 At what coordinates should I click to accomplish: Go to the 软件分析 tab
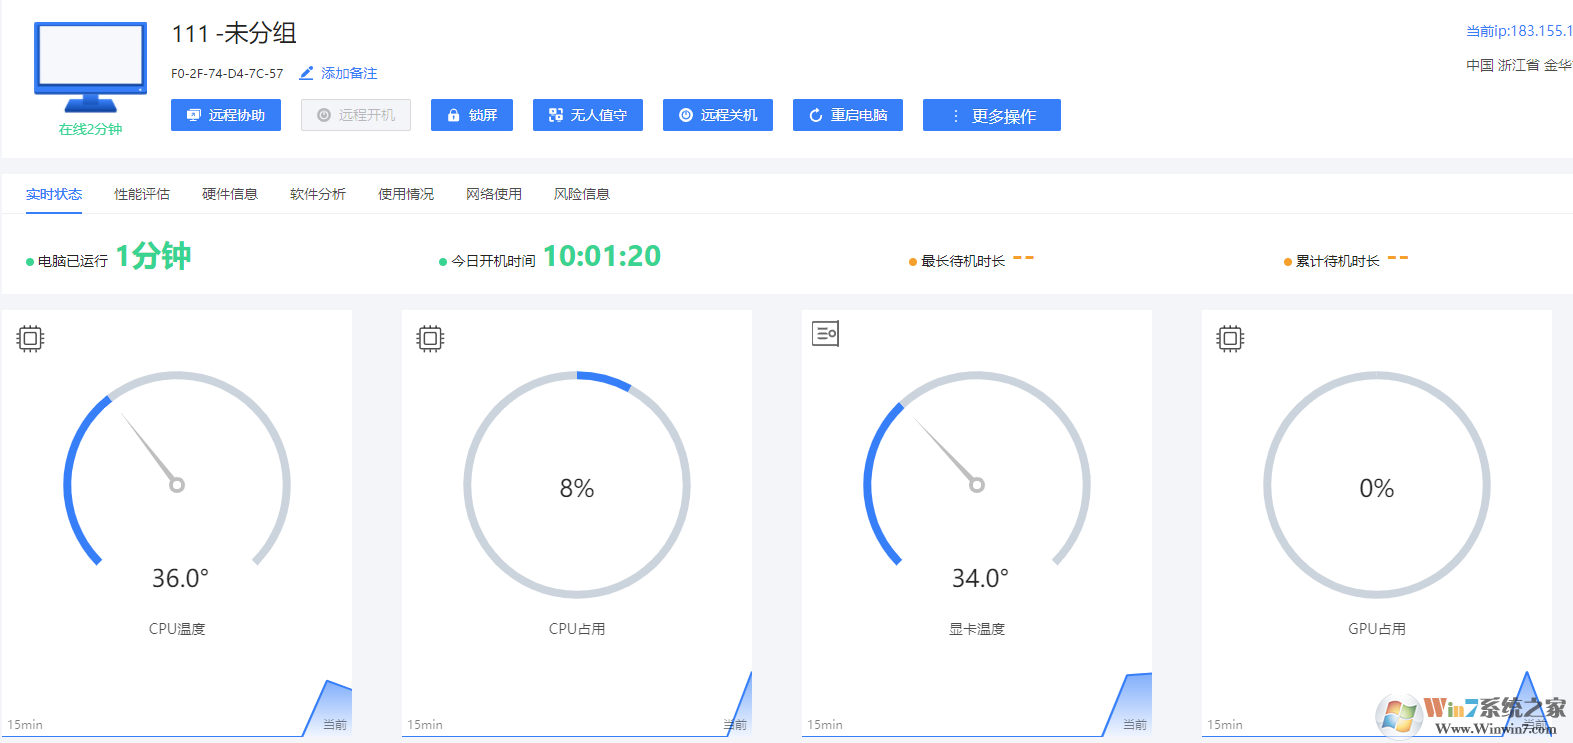(x=318, y=194)
